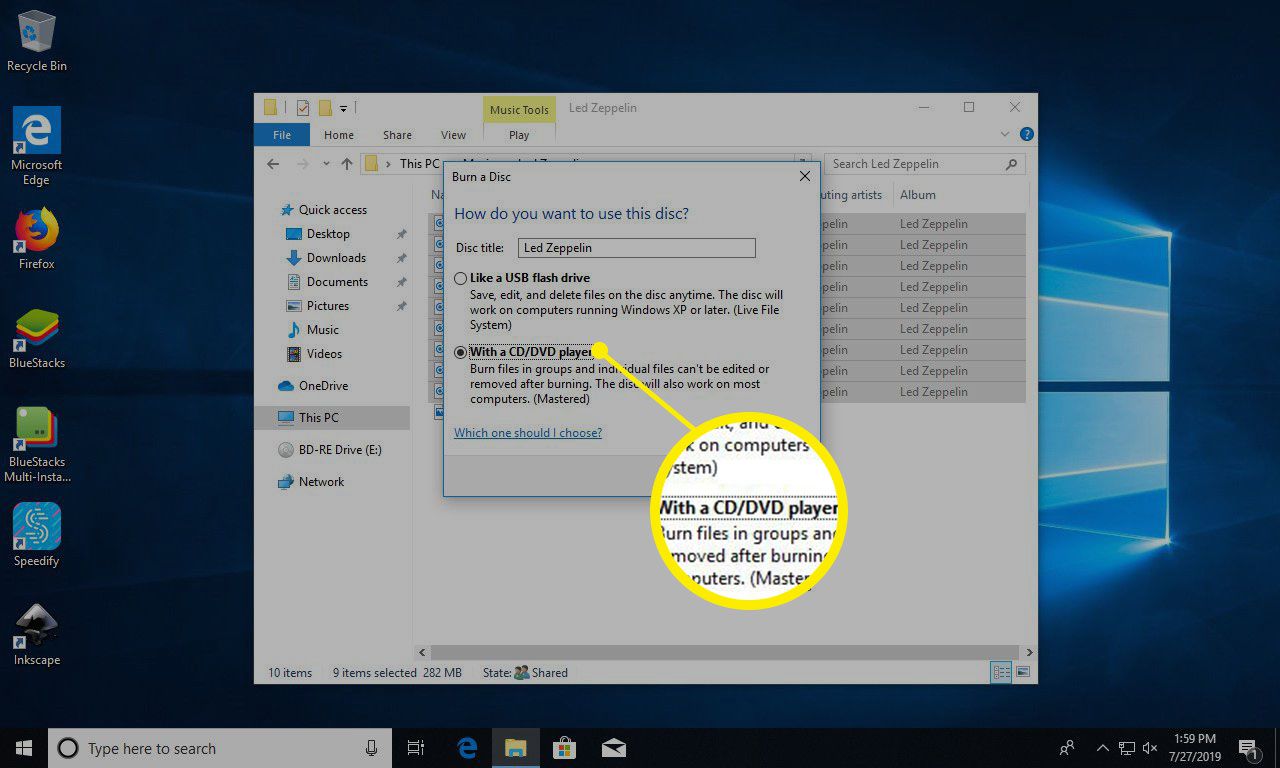Open the Mail app from taskbar

click(613, 748)
